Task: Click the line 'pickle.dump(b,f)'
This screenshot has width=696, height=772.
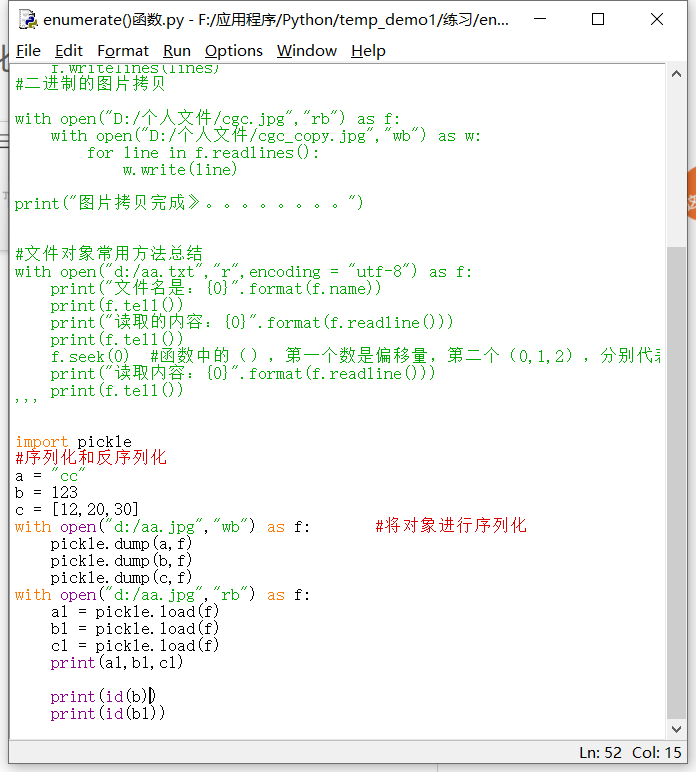Action: click(121, 561)
